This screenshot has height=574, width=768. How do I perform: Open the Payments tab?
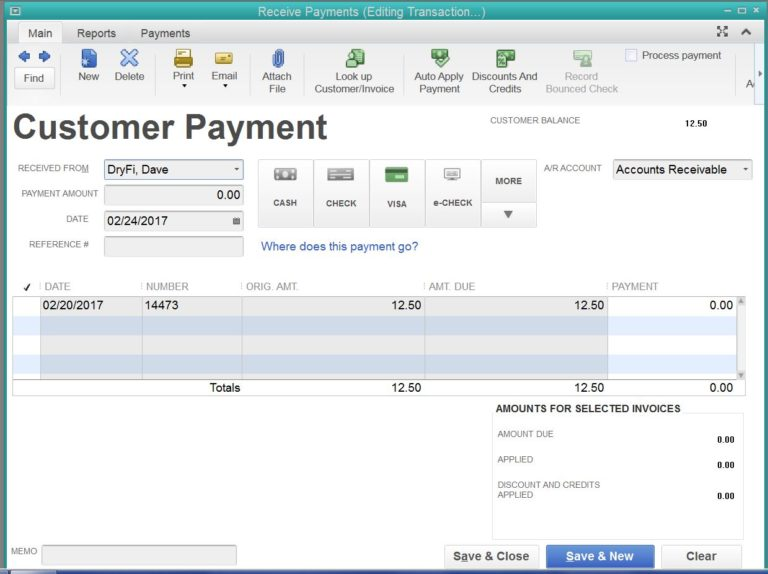[x=165, y=33]
